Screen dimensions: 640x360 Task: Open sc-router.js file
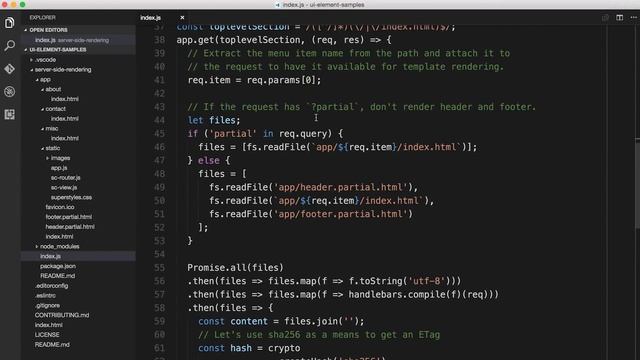[66, 178]
